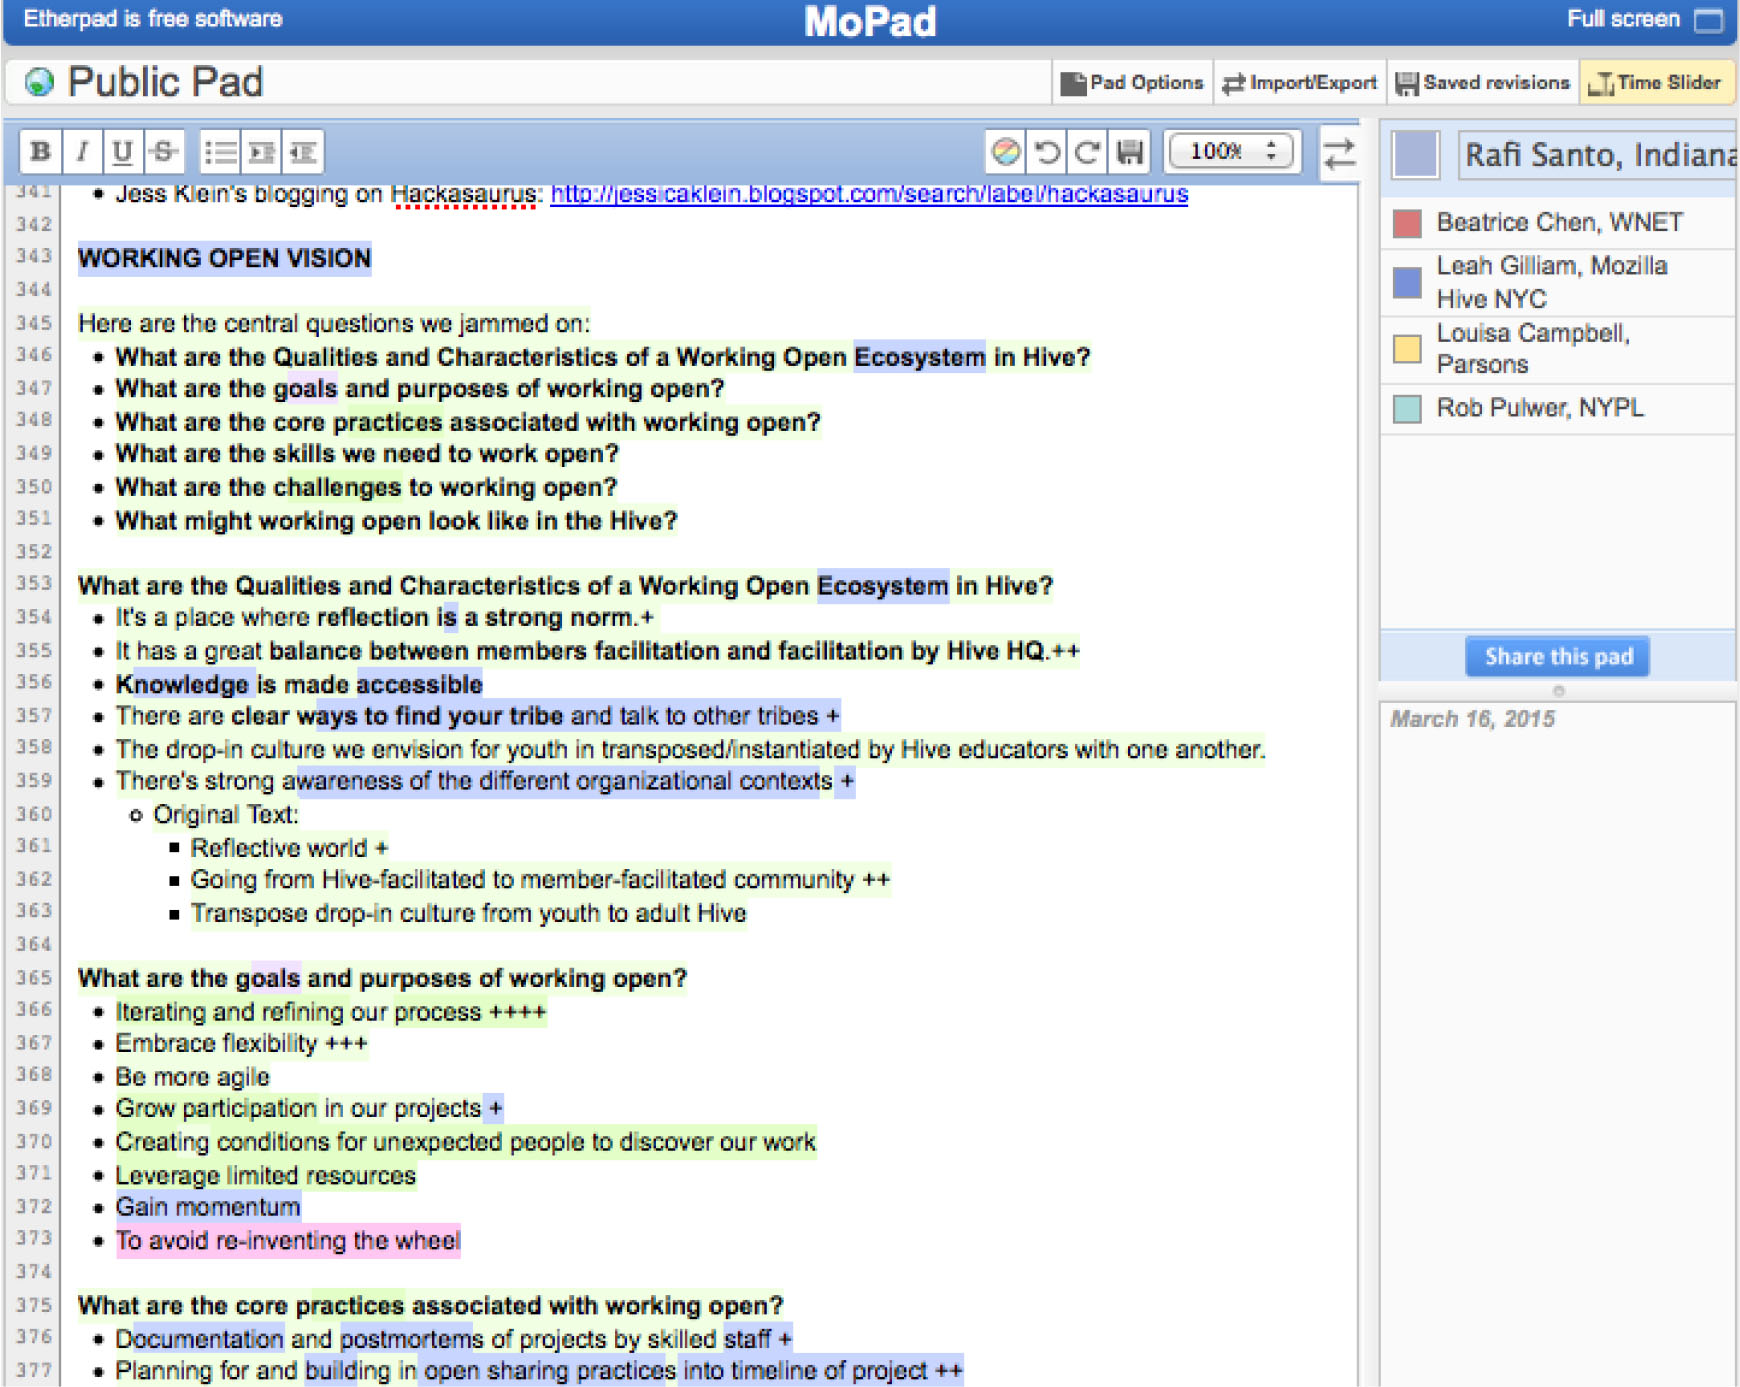This screenshot has height=1387, width=1740.
Task: Redo the last edit
Action: pos(1088,152)
